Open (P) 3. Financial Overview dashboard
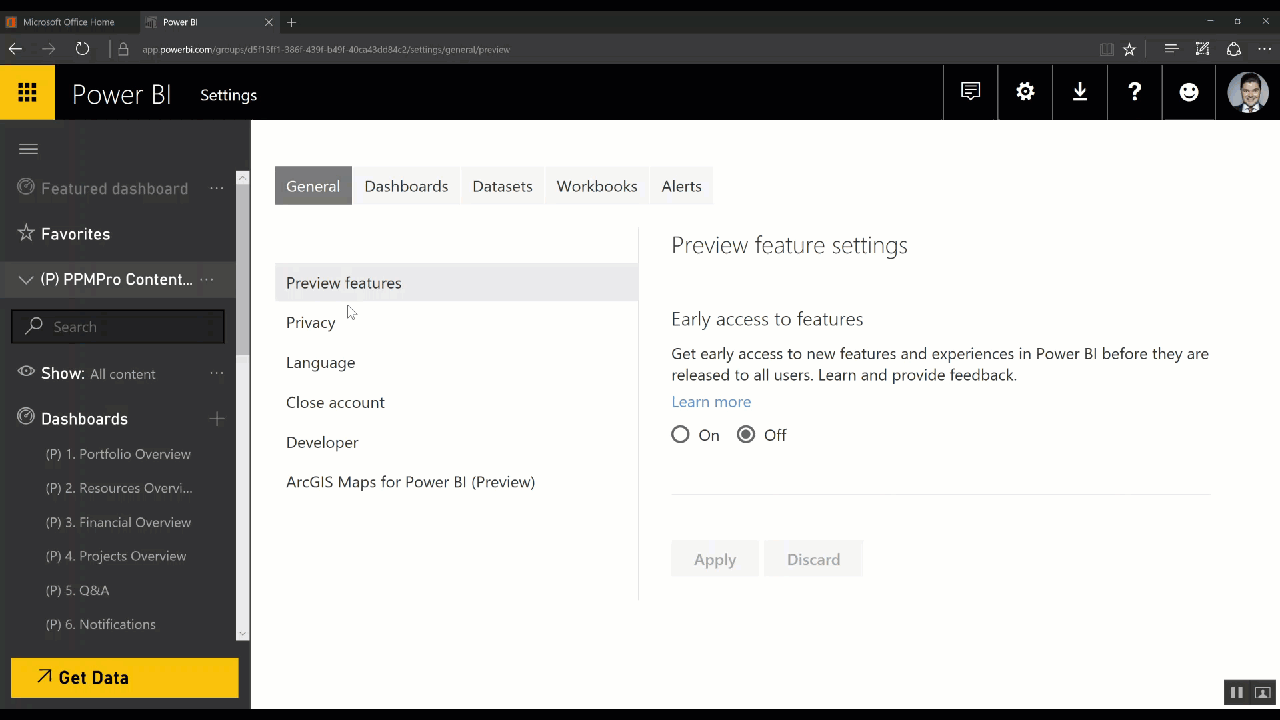 118,522
